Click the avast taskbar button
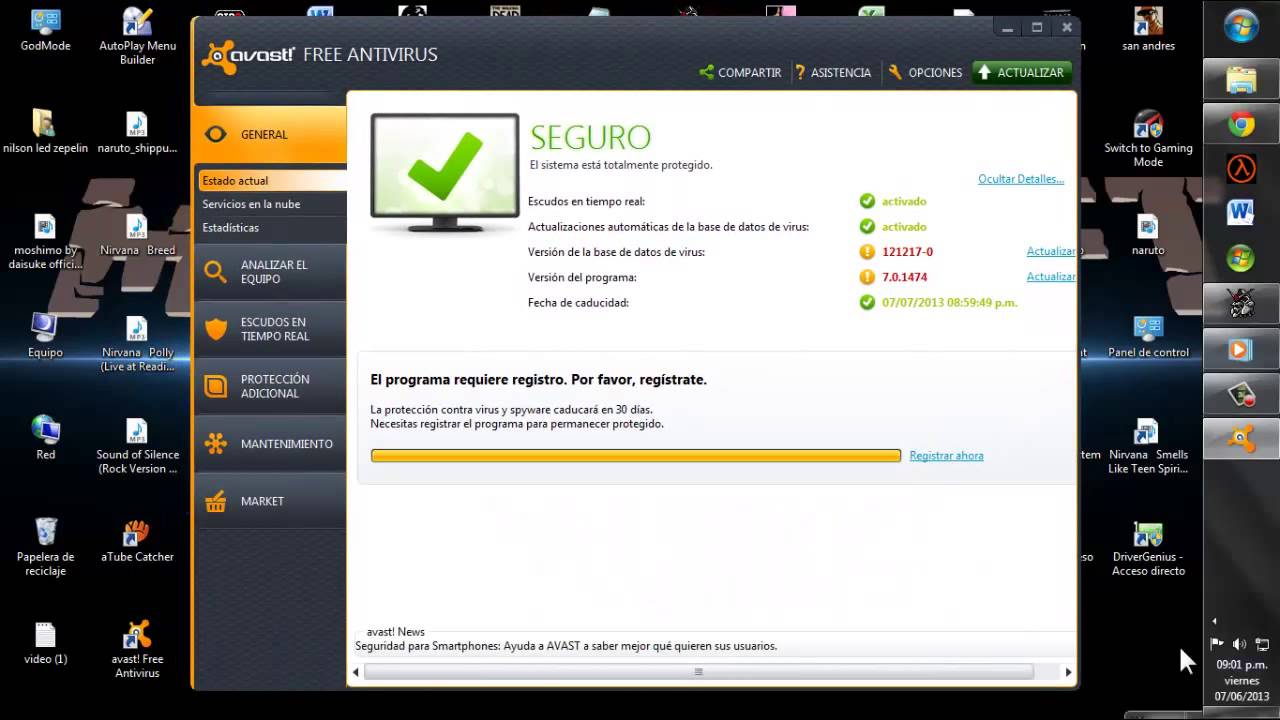 click(x=1241, y=439)
